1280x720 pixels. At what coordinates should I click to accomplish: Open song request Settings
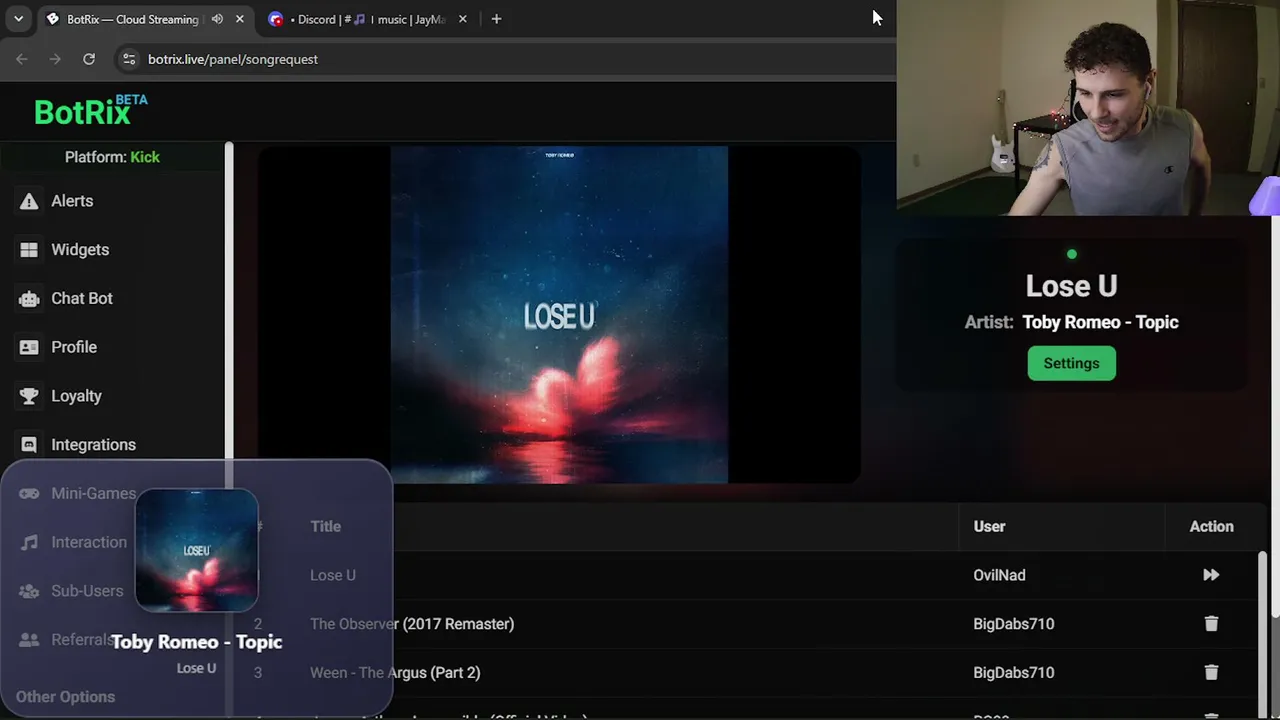pyautogui.click(x=1071, y=363)
